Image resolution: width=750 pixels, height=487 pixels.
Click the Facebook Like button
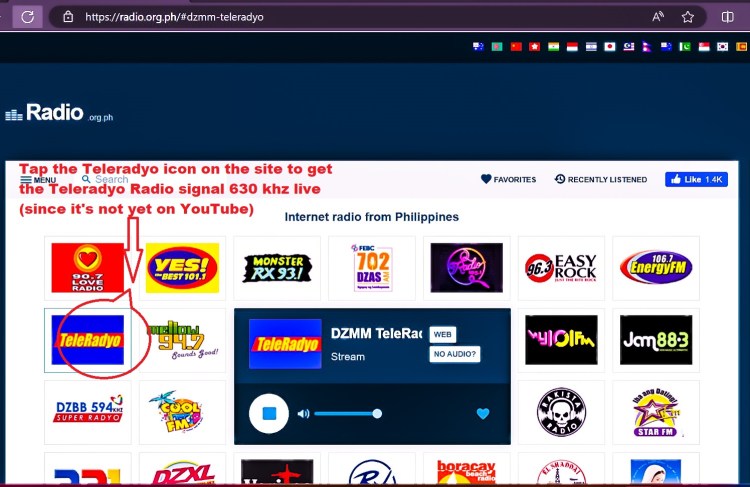(x=696, y=179)
